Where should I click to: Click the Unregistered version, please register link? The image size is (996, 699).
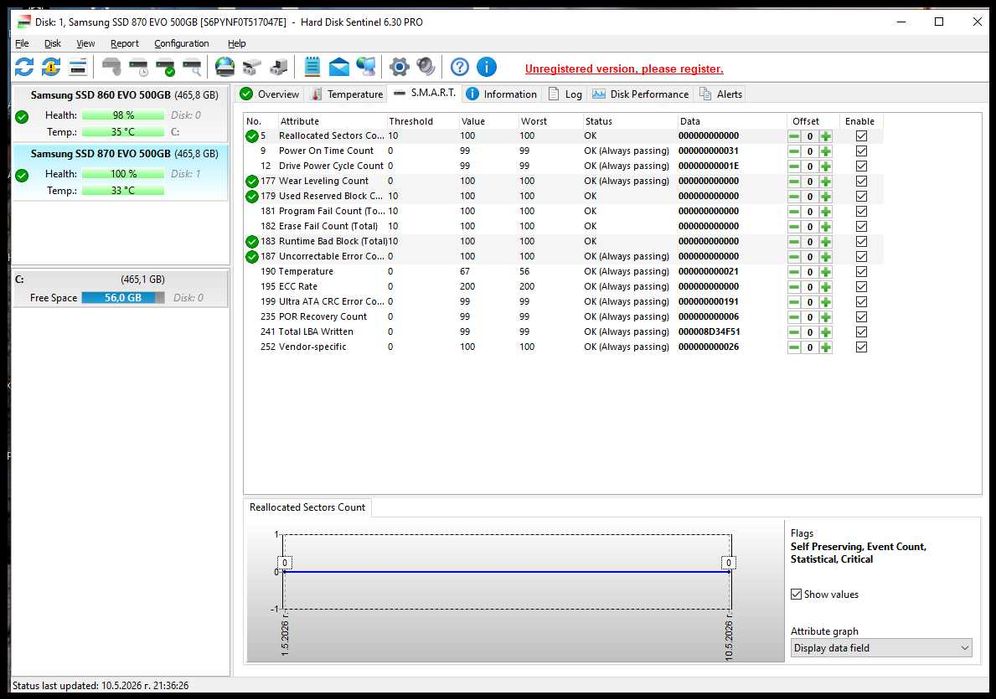(624, 69)
